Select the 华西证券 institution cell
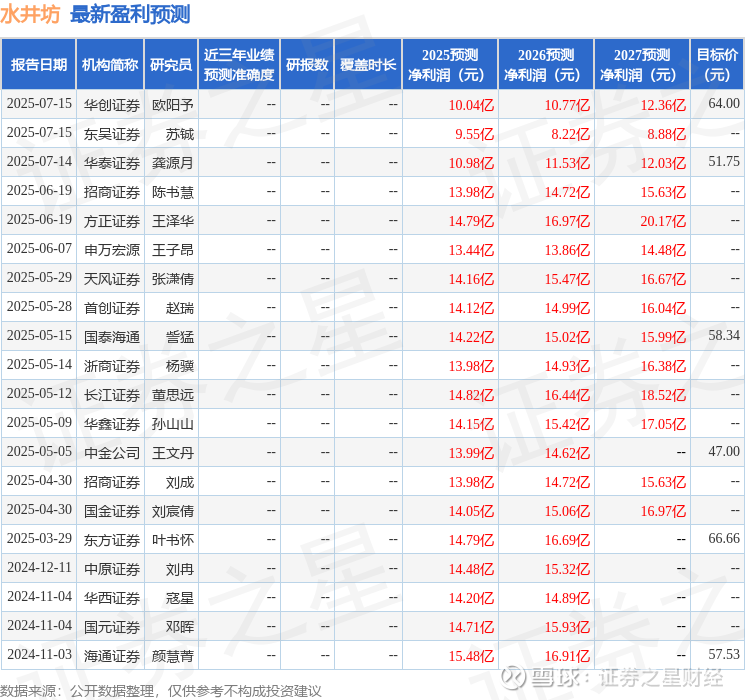This screenshot has width=745, height=700. pyautogui.click(x=112, y=598)
